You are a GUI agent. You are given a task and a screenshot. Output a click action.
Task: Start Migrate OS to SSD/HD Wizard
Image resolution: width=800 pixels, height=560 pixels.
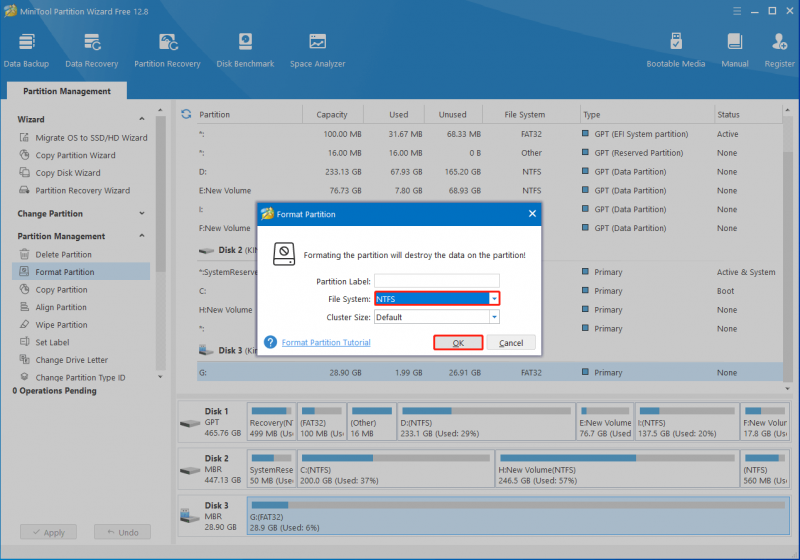pyautogui.click(x=84, y=138)
